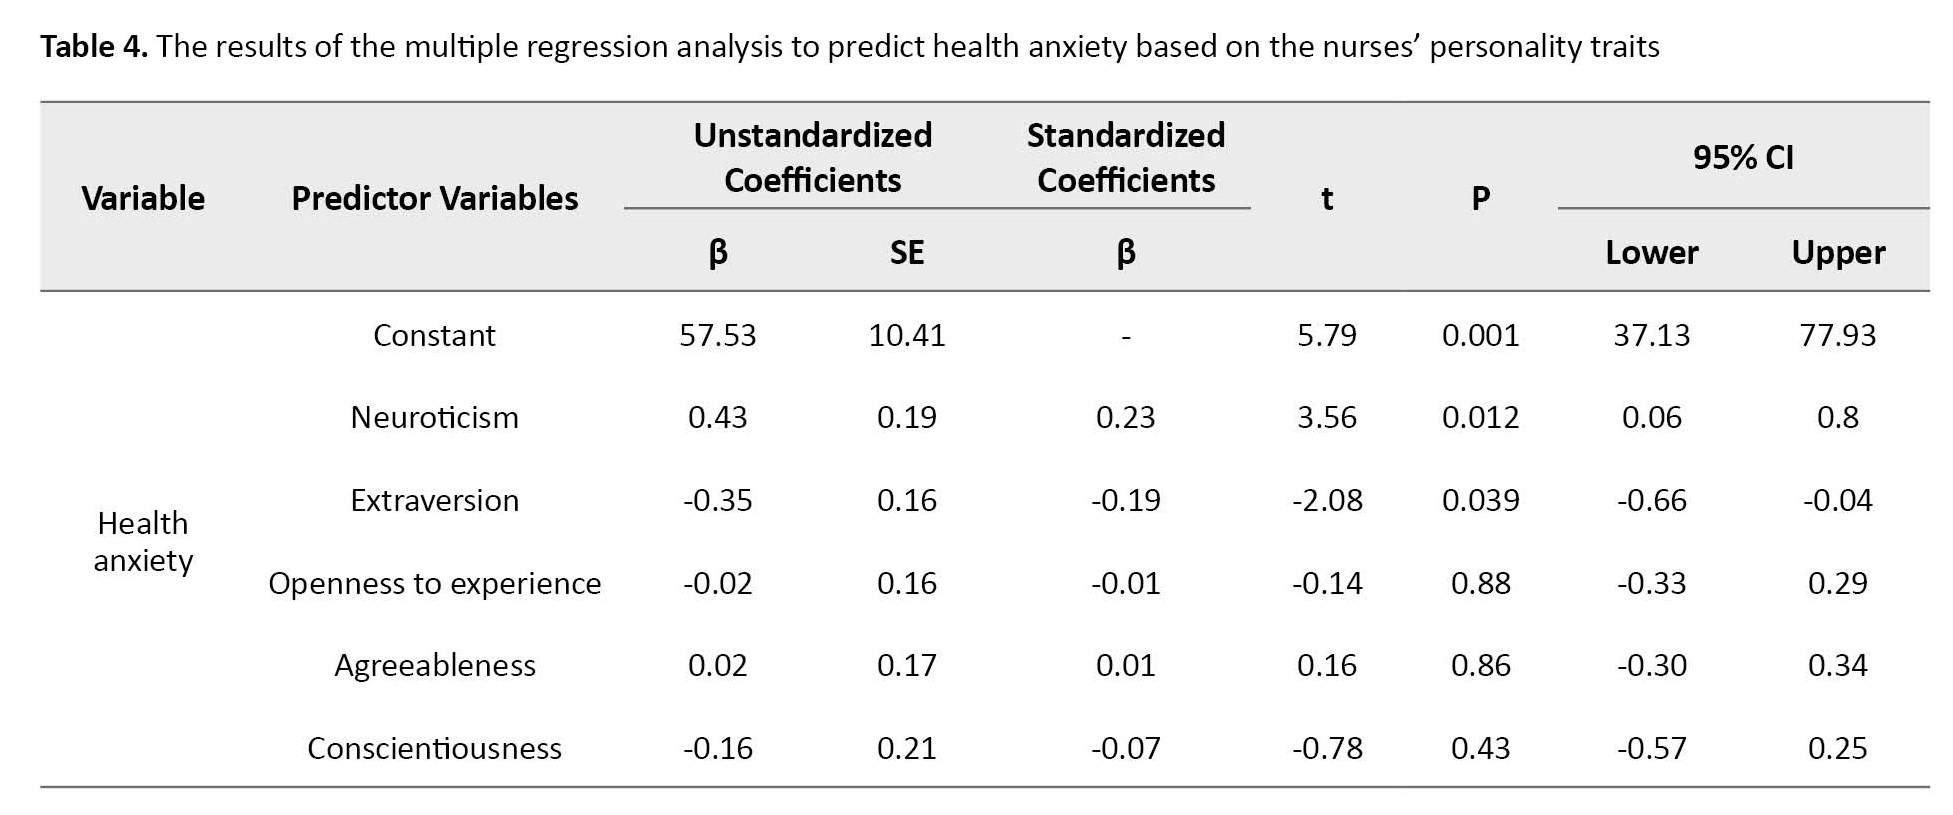Select the Constant predictor row label
The height and width of the screenshot is (815, 1953).
434,335
